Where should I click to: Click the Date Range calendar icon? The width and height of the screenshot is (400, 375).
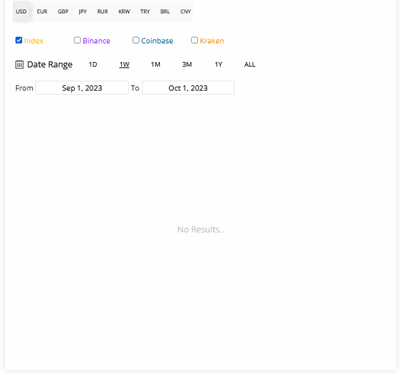[x=19, y=64]
